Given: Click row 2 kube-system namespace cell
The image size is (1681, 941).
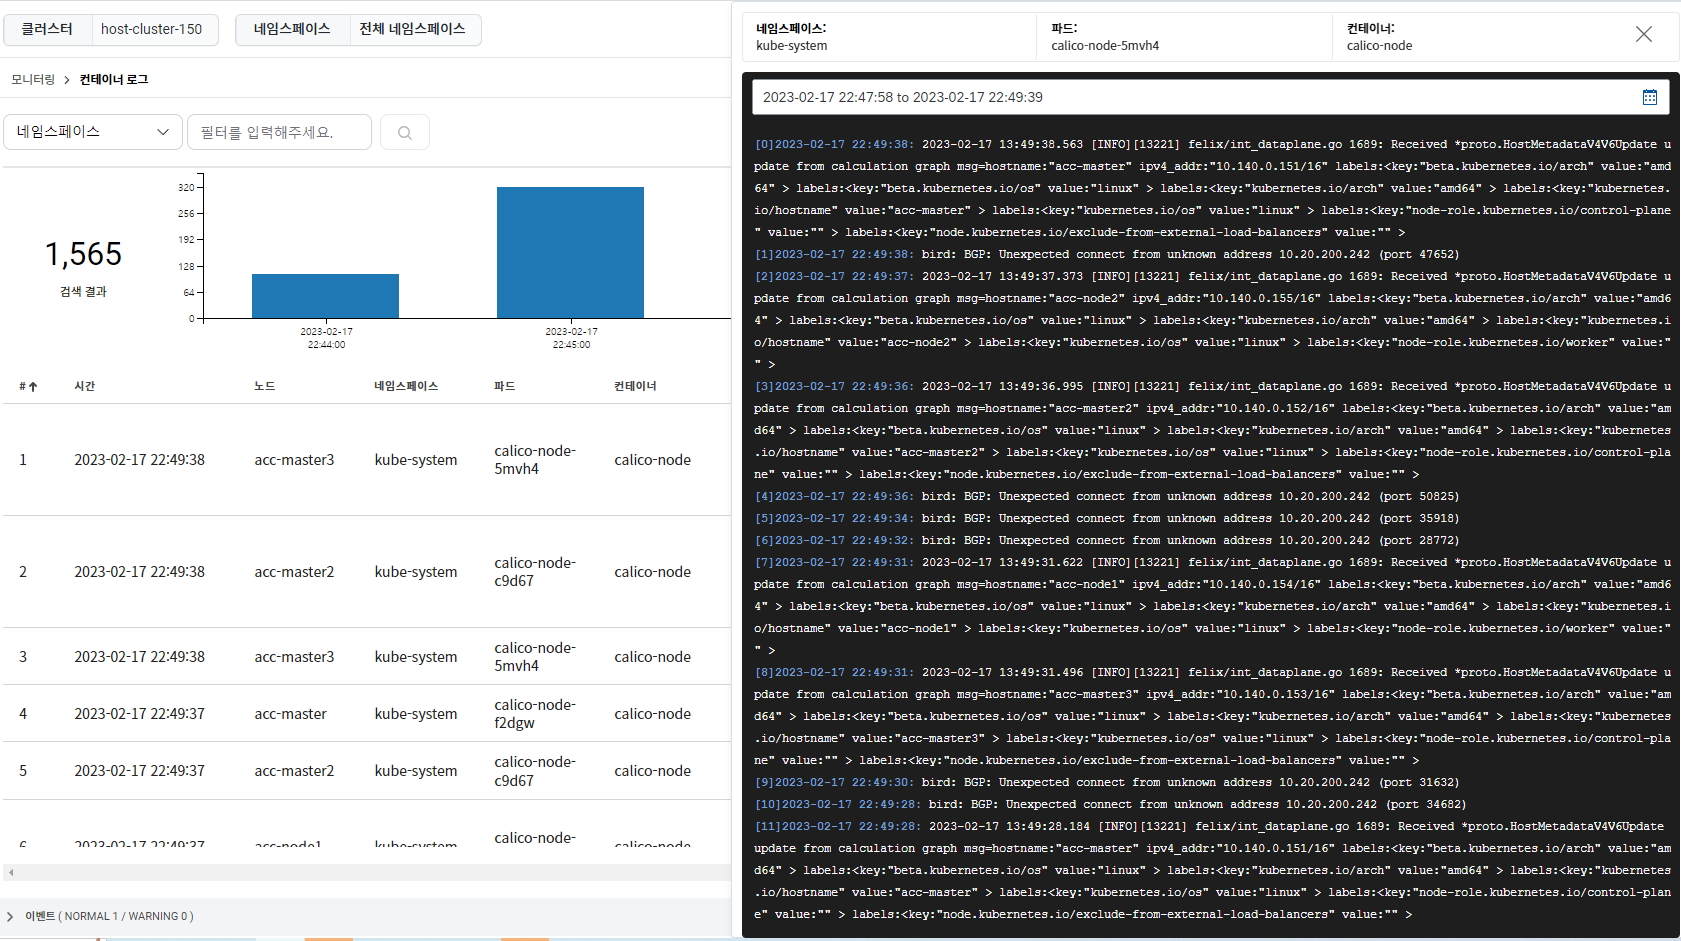Looking at the screenshot, I should click(x=416, y=572).
